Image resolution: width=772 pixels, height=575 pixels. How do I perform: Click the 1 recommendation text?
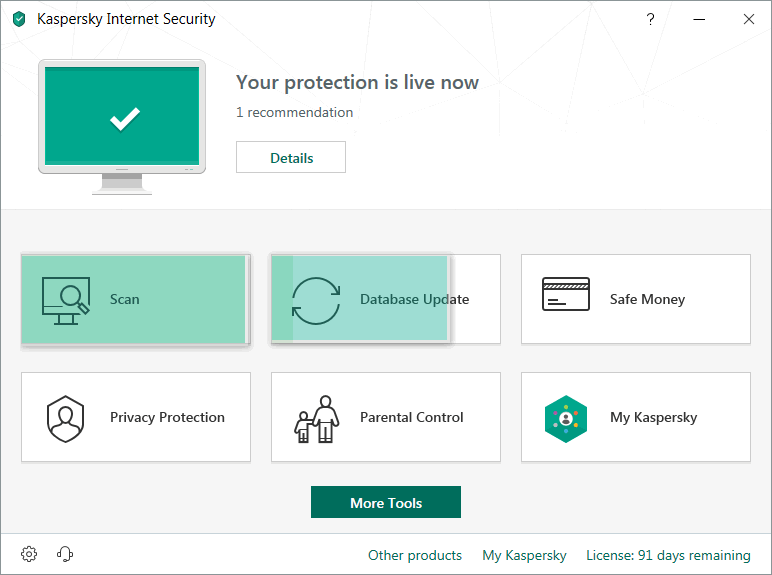(x=294, y=112)
